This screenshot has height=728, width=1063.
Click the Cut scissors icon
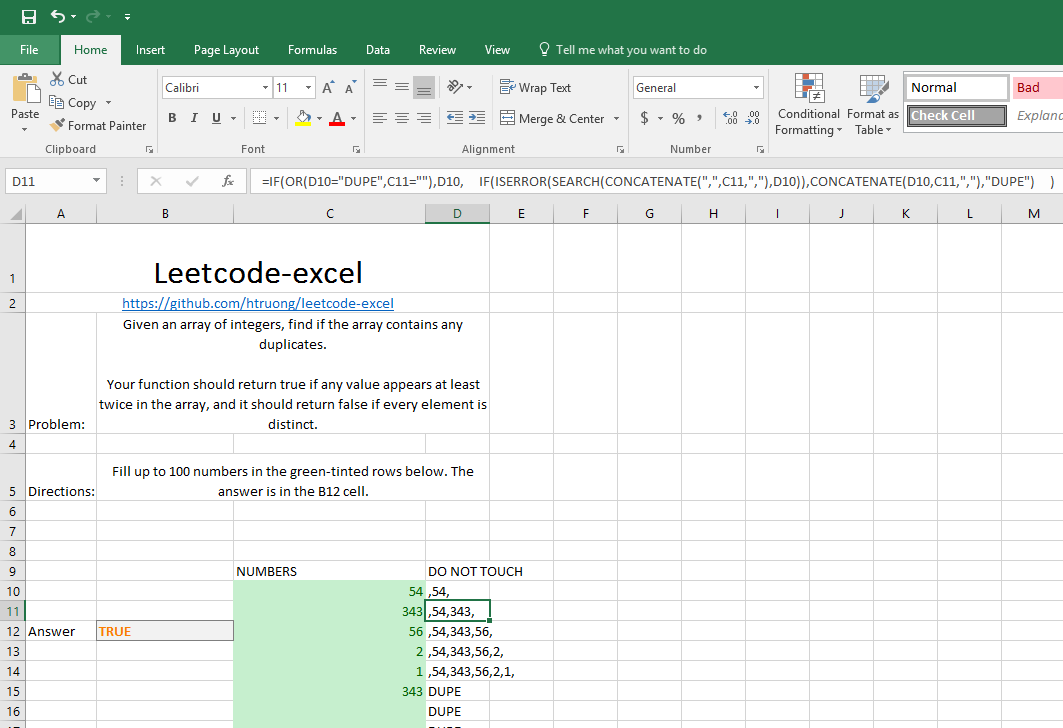pyautogui.click(x=57, y=79)
